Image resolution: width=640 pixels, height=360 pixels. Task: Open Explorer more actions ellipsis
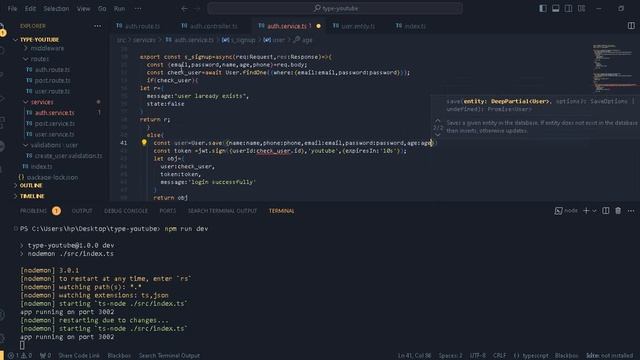click(97, 26)
